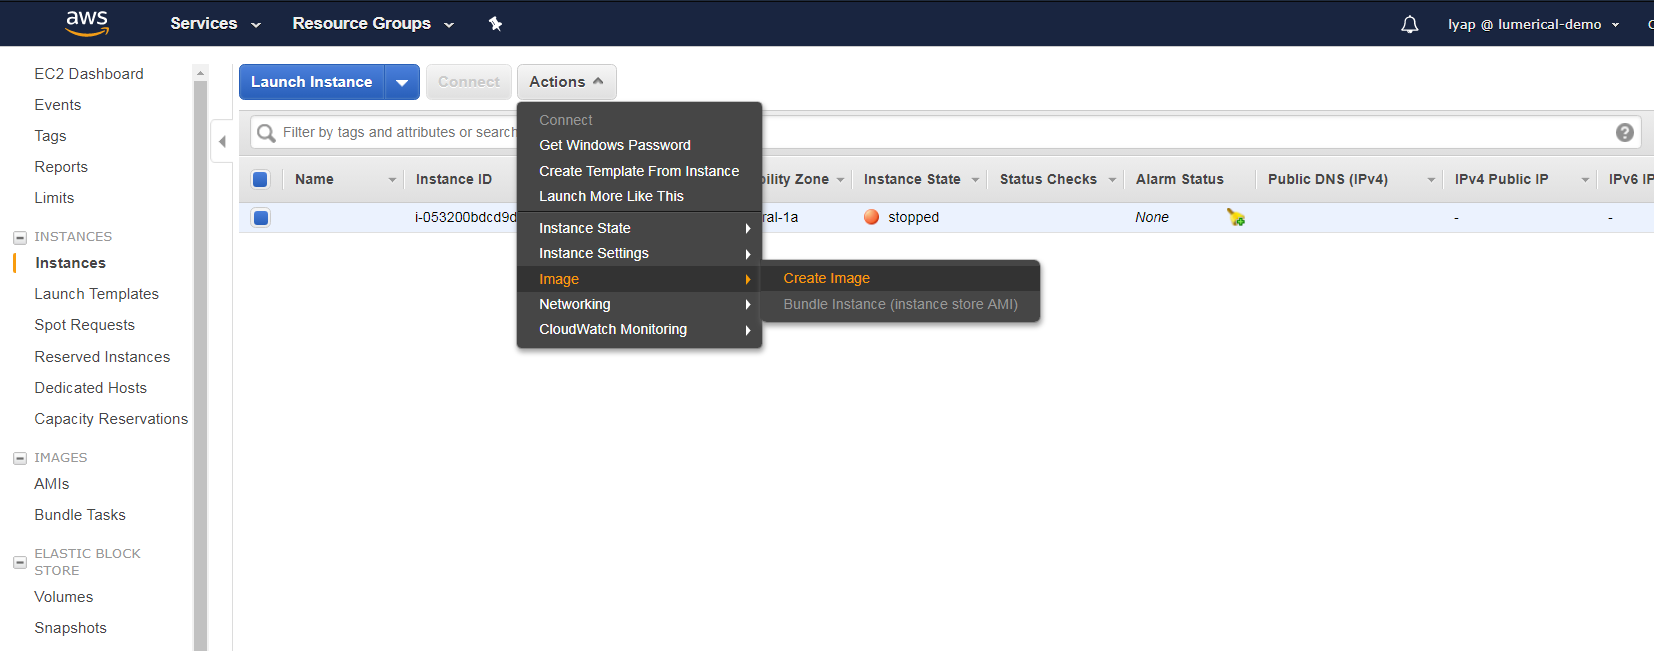The height and width of the screenshot is (655, 1654).
Task: Open the Limits page
Action: click(54, 198)
